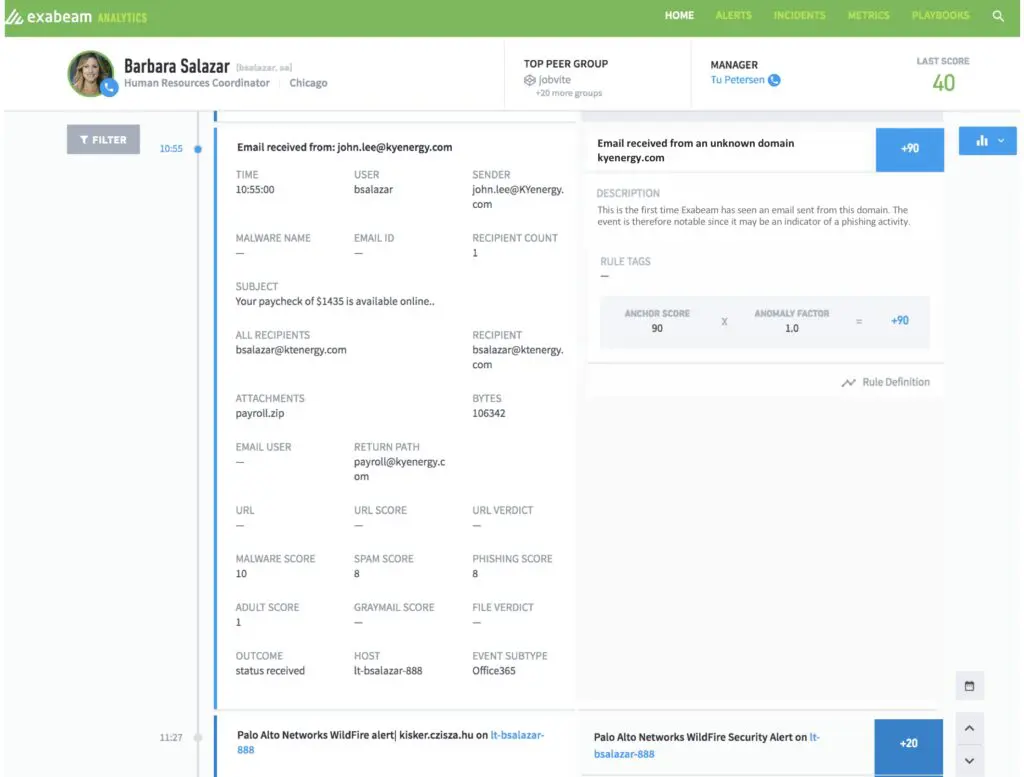Go to the Home tab
Image resolution: width=1024 pixels, height=777 pixels.
(x=679, y=16)
